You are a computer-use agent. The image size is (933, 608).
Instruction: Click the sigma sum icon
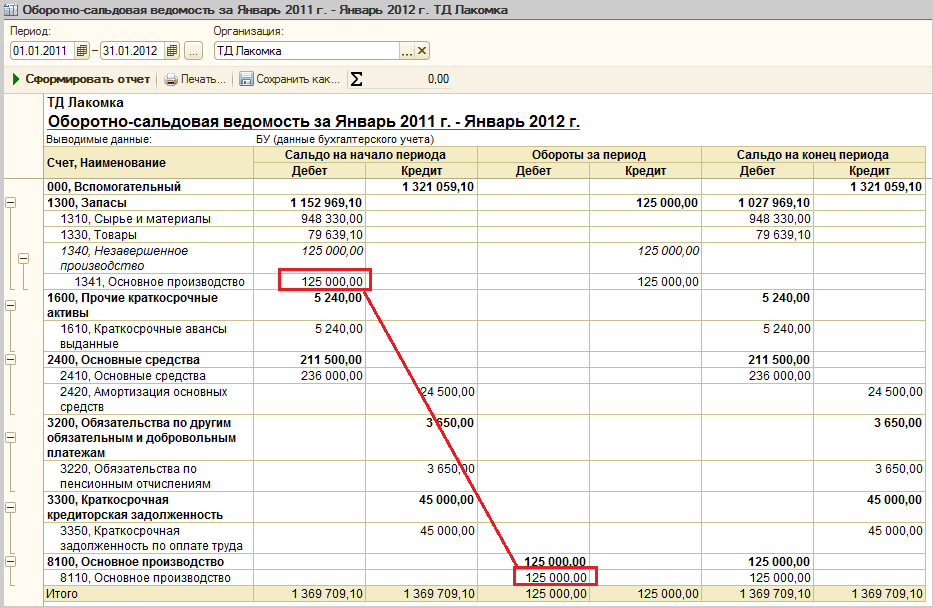[356, 79]
